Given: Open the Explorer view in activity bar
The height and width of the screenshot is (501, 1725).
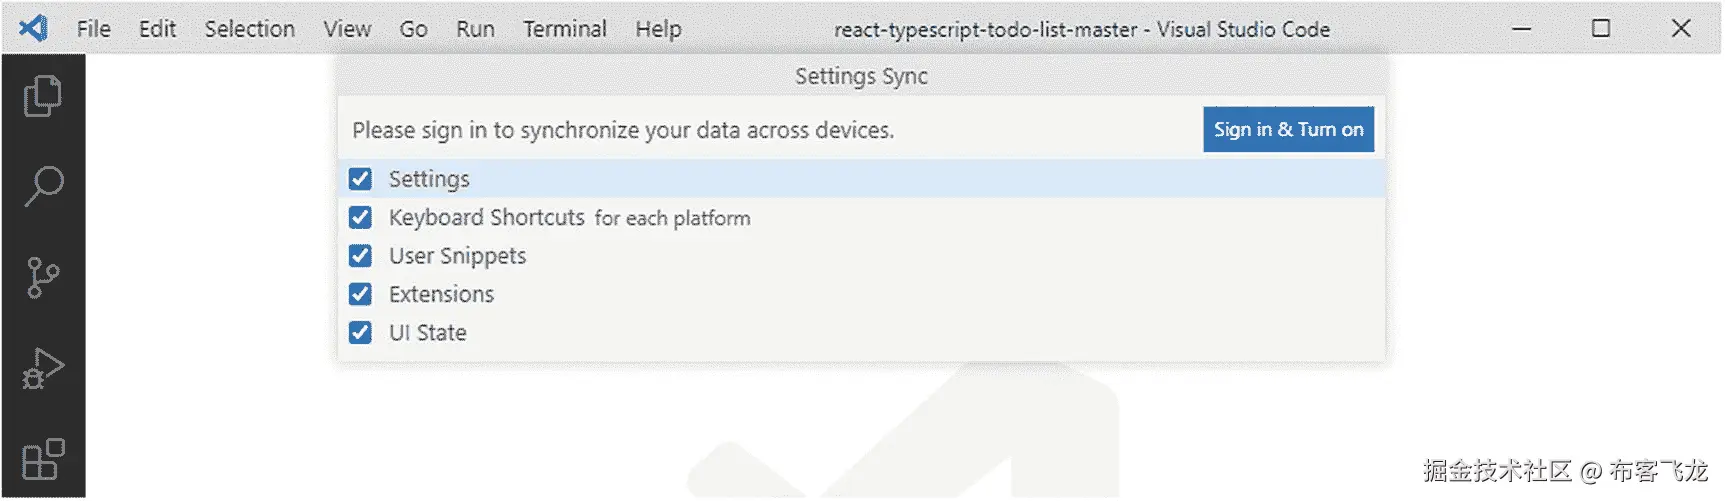Looking at the screenshot, I should tap(42, 96).
